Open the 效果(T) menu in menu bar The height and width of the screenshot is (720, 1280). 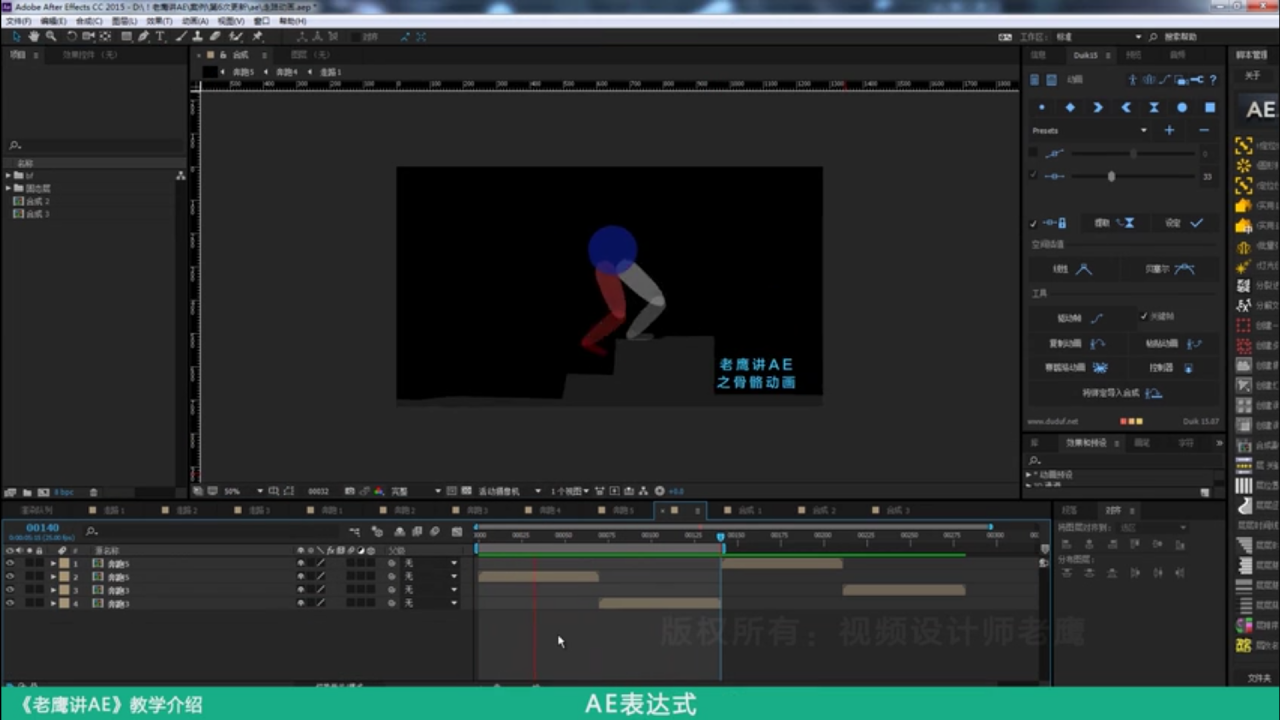coord(160,21)
